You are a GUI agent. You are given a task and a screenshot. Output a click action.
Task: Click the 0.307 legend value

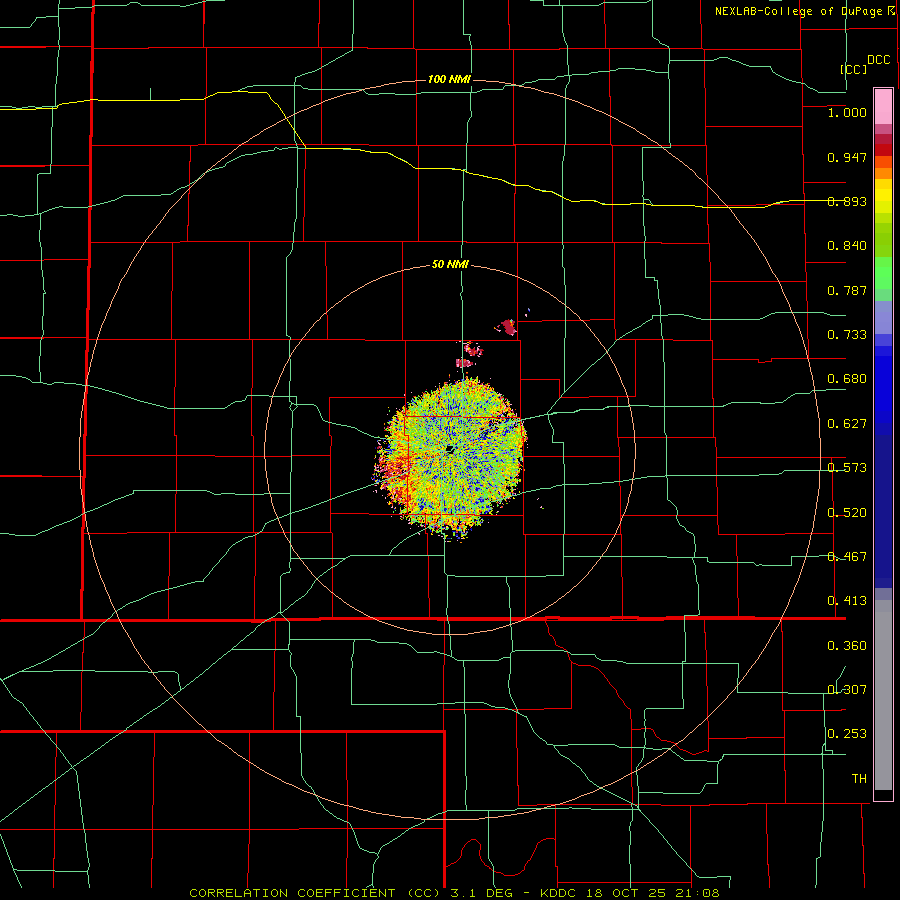[847, 689]
